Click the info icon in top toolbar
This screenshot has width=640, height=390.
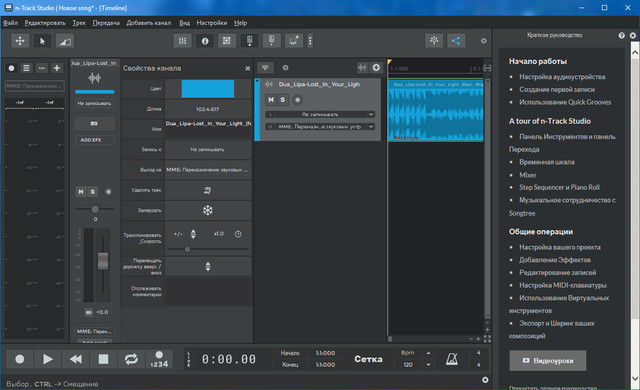(205, 41)
